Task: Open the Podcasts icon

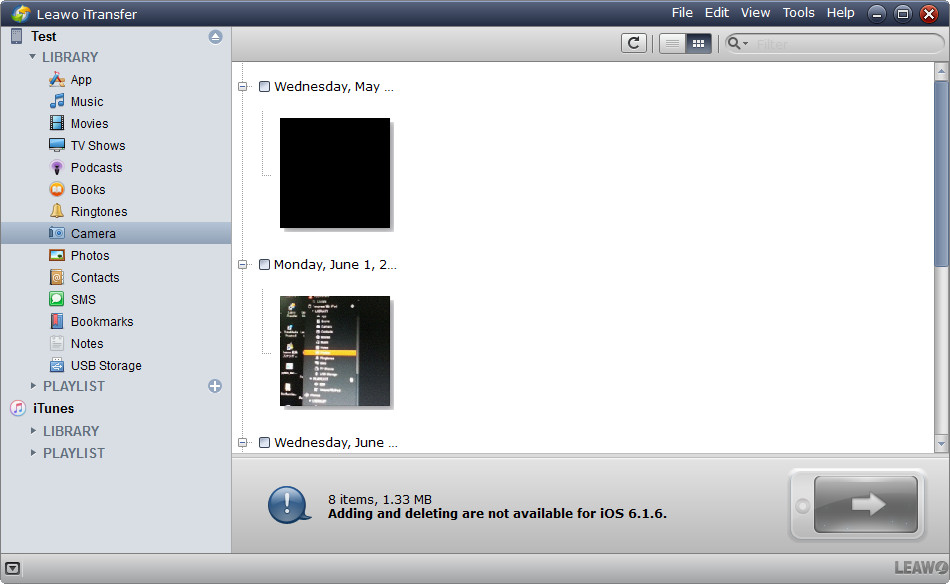Action: pos(57,167)
